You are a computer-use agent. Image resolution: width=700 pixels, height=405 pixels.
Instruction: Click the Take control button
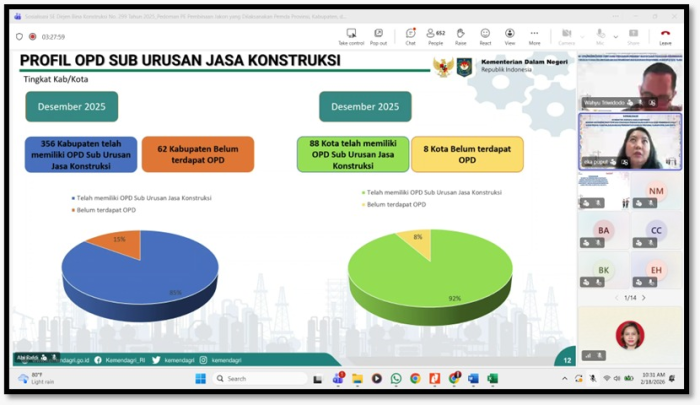pyautogui.click(x=351, y=36)
